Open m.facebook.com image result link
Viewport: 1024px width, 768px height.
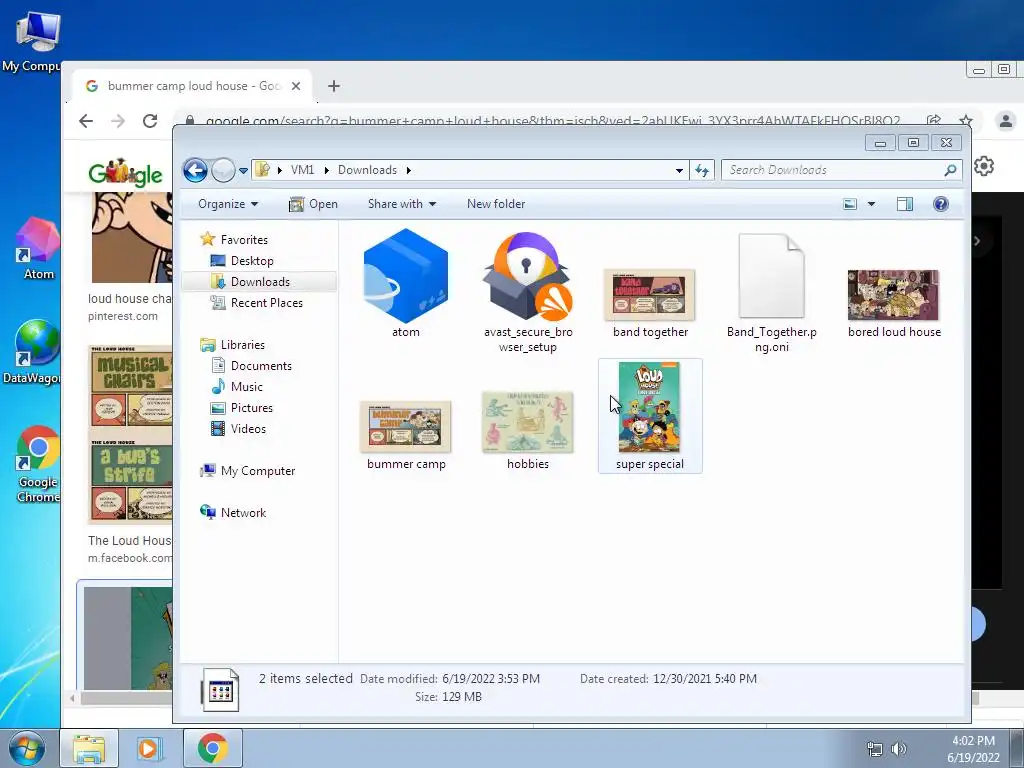[x=130, y=558]
